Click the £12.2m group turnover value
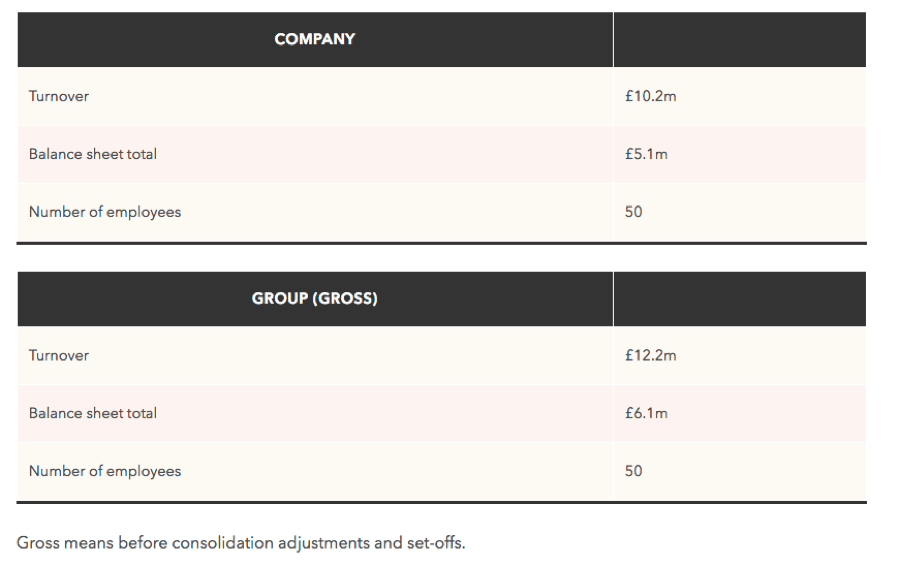 coord(650,355)
